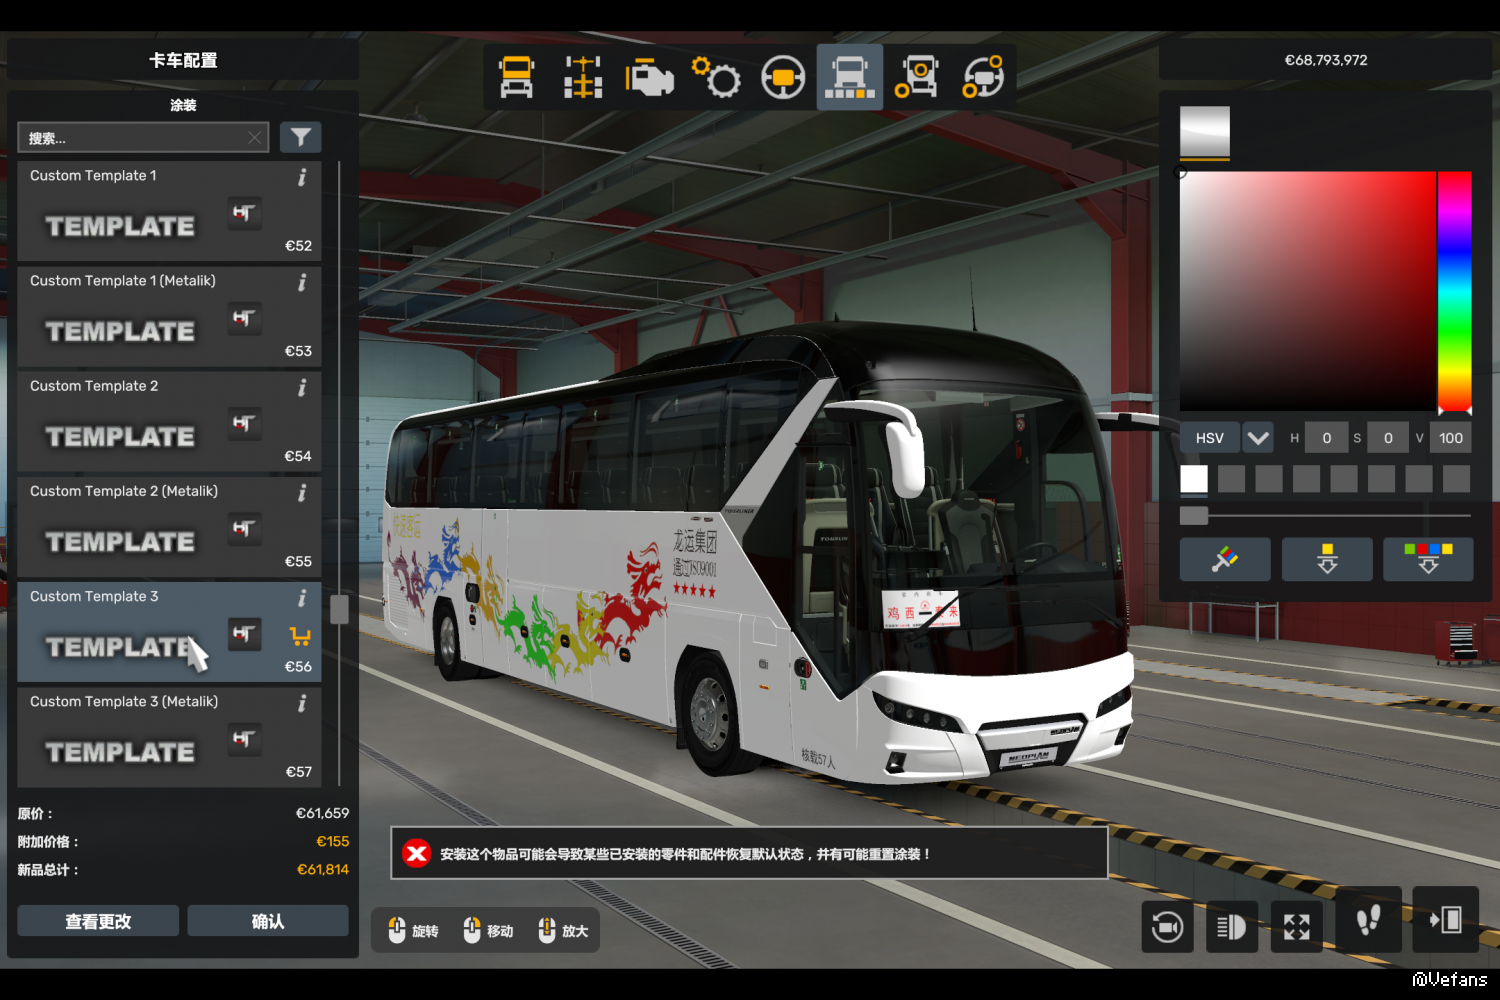
Task: Open the truck cabin configuration tab
Action: click(x=516, y=77)
